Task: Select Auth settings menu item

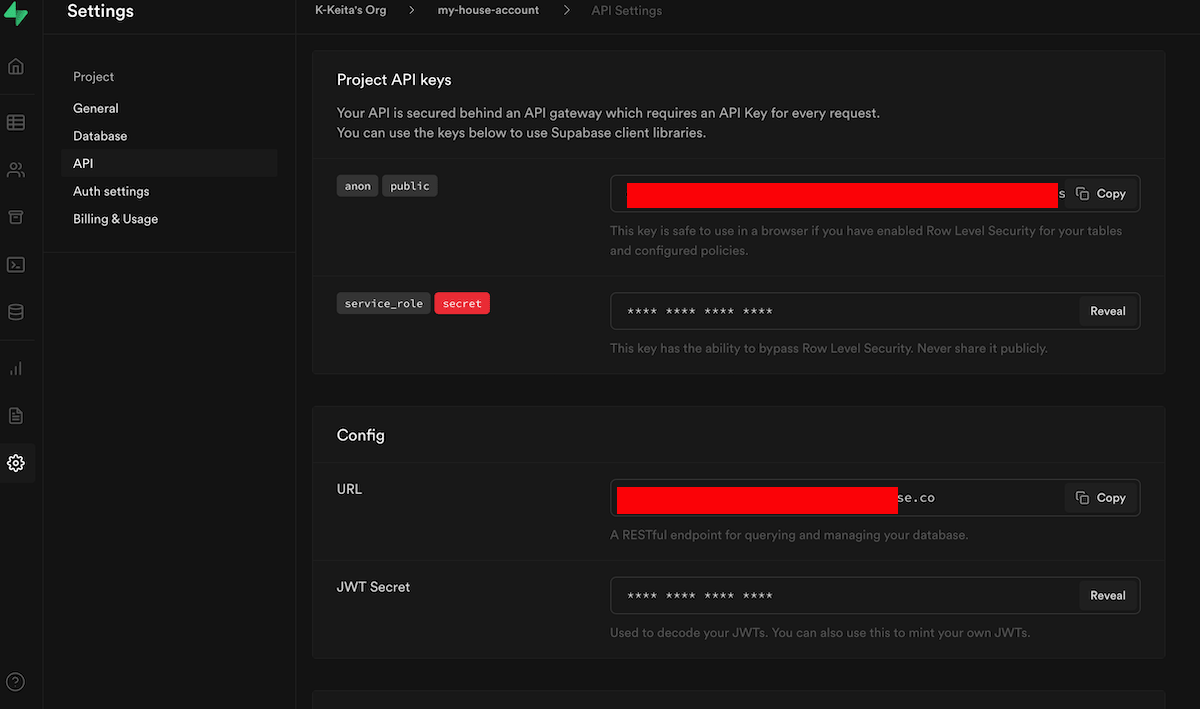Action: [x=111, y=191]
